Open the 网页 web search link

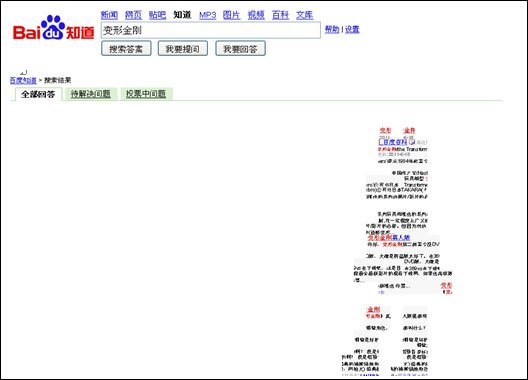click(x=133, y=15)
